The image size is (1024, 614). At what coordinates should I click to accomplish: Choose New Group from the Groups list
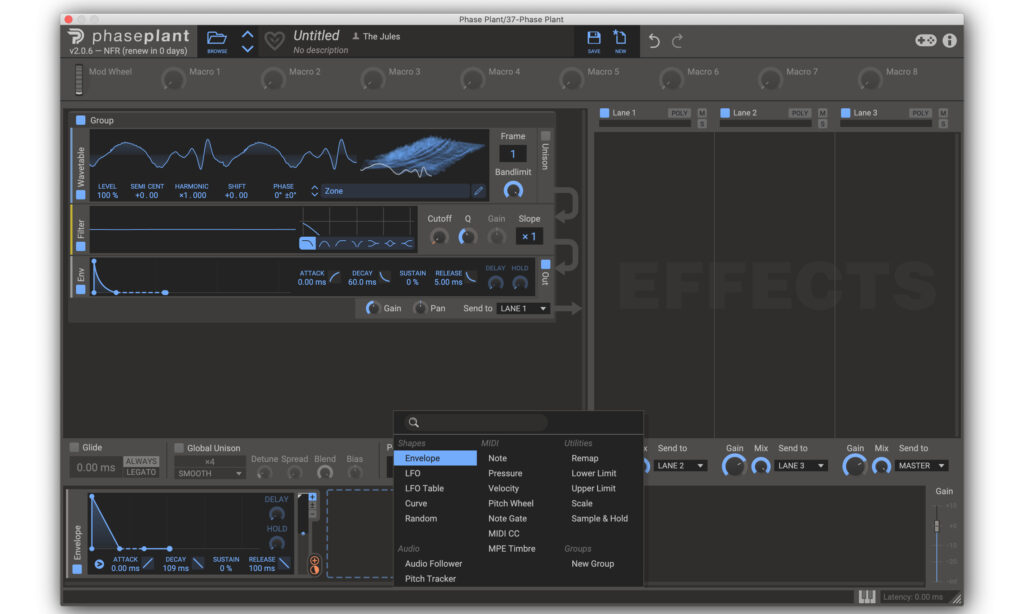pos(592,564)
